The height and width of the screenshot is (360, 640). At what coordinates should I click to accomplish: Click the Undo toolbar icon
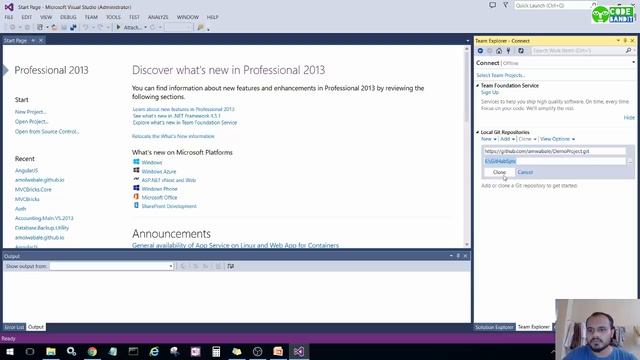click(x=85, y=27)
